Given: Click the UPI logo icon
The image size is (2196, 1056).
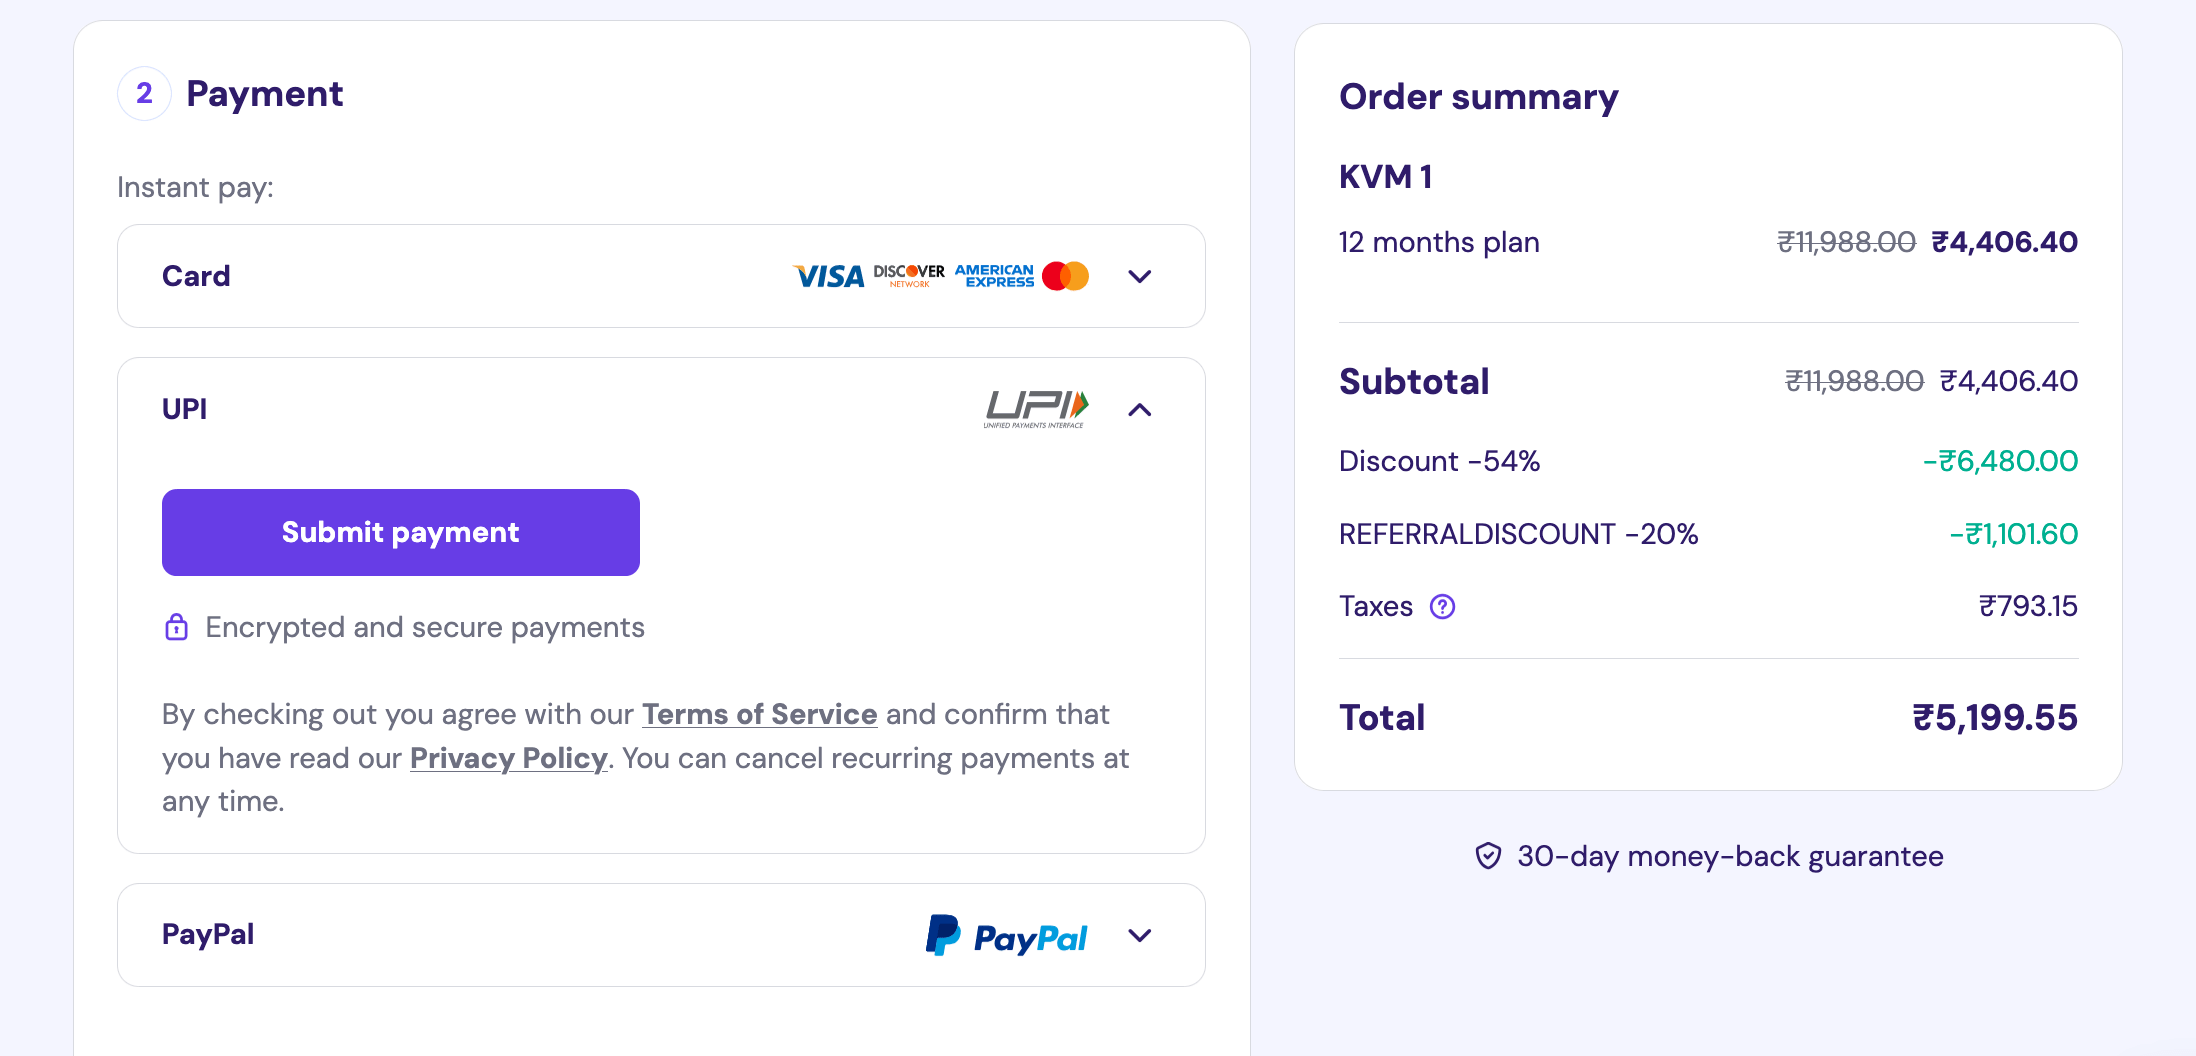Looking at the screenshot, I should click(x=1036, y=408).
